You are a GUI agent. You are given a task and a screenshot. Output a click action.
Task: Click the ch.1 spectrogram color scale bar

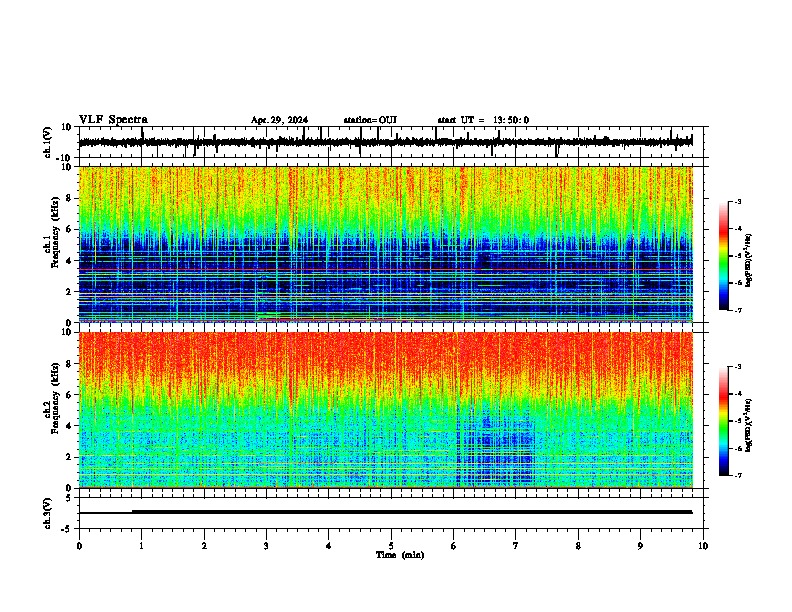tap(724, 256)
